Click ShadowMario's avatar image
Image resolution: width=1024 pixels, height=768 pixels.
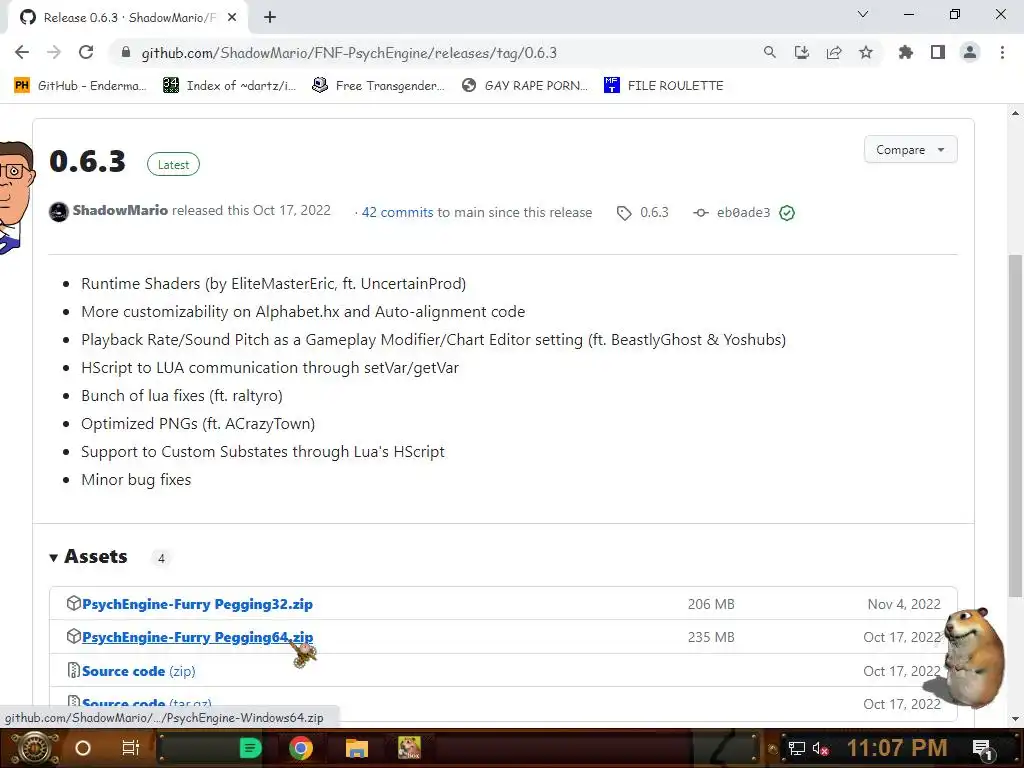pyautogui.click(x=59, y=212)
